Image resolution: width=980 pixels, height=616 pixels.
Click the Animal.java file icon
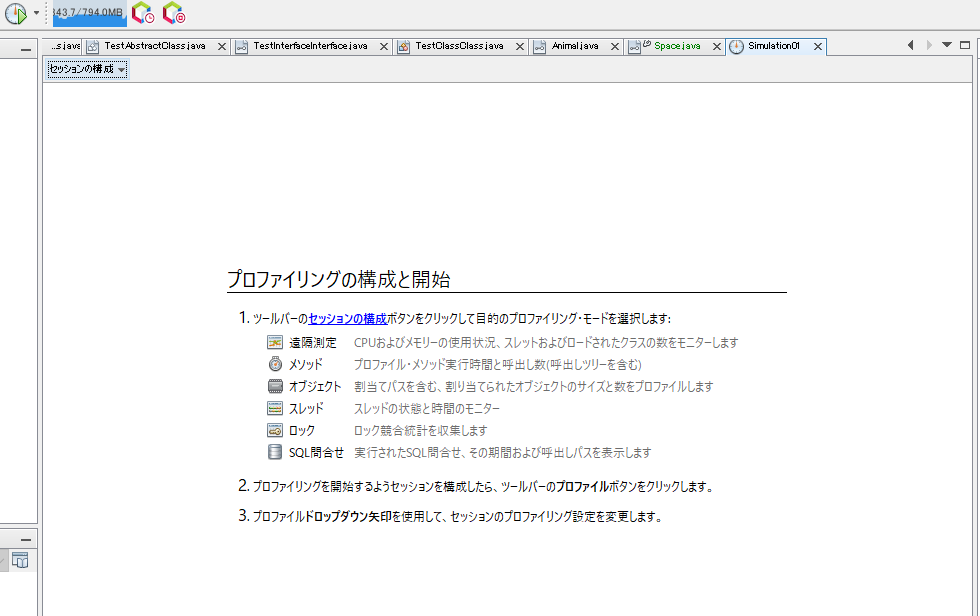(x=539, y=47)
